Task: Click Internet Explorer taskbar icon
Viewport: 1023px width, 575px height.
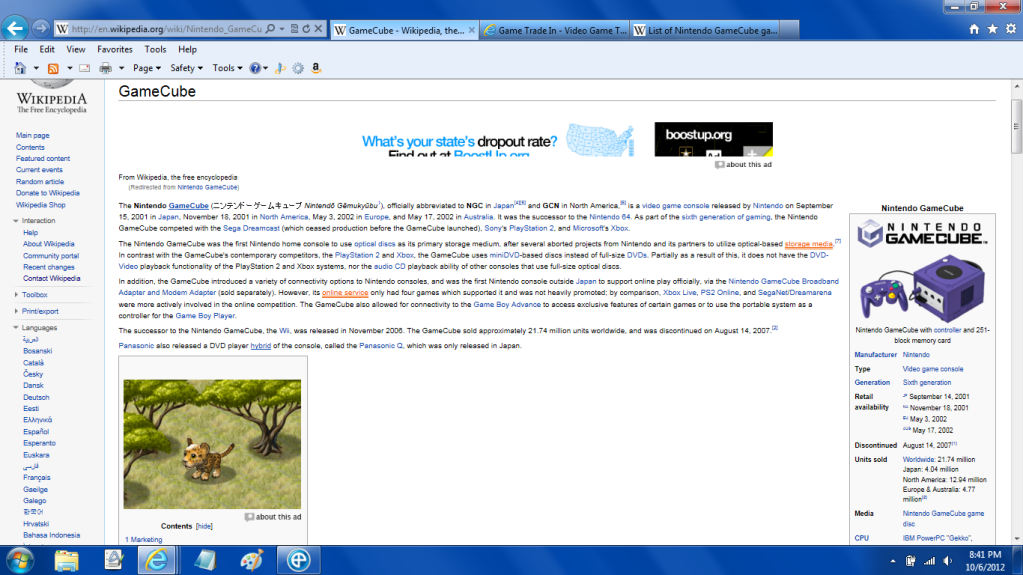Action: [x=157, y=561]
